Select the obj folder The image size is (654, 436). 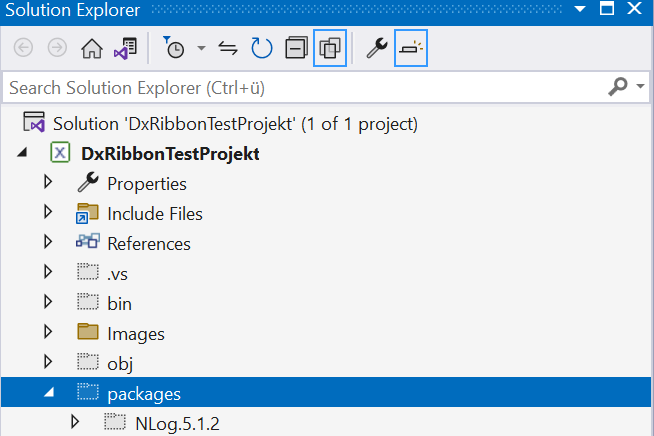[x=120, y=364]
